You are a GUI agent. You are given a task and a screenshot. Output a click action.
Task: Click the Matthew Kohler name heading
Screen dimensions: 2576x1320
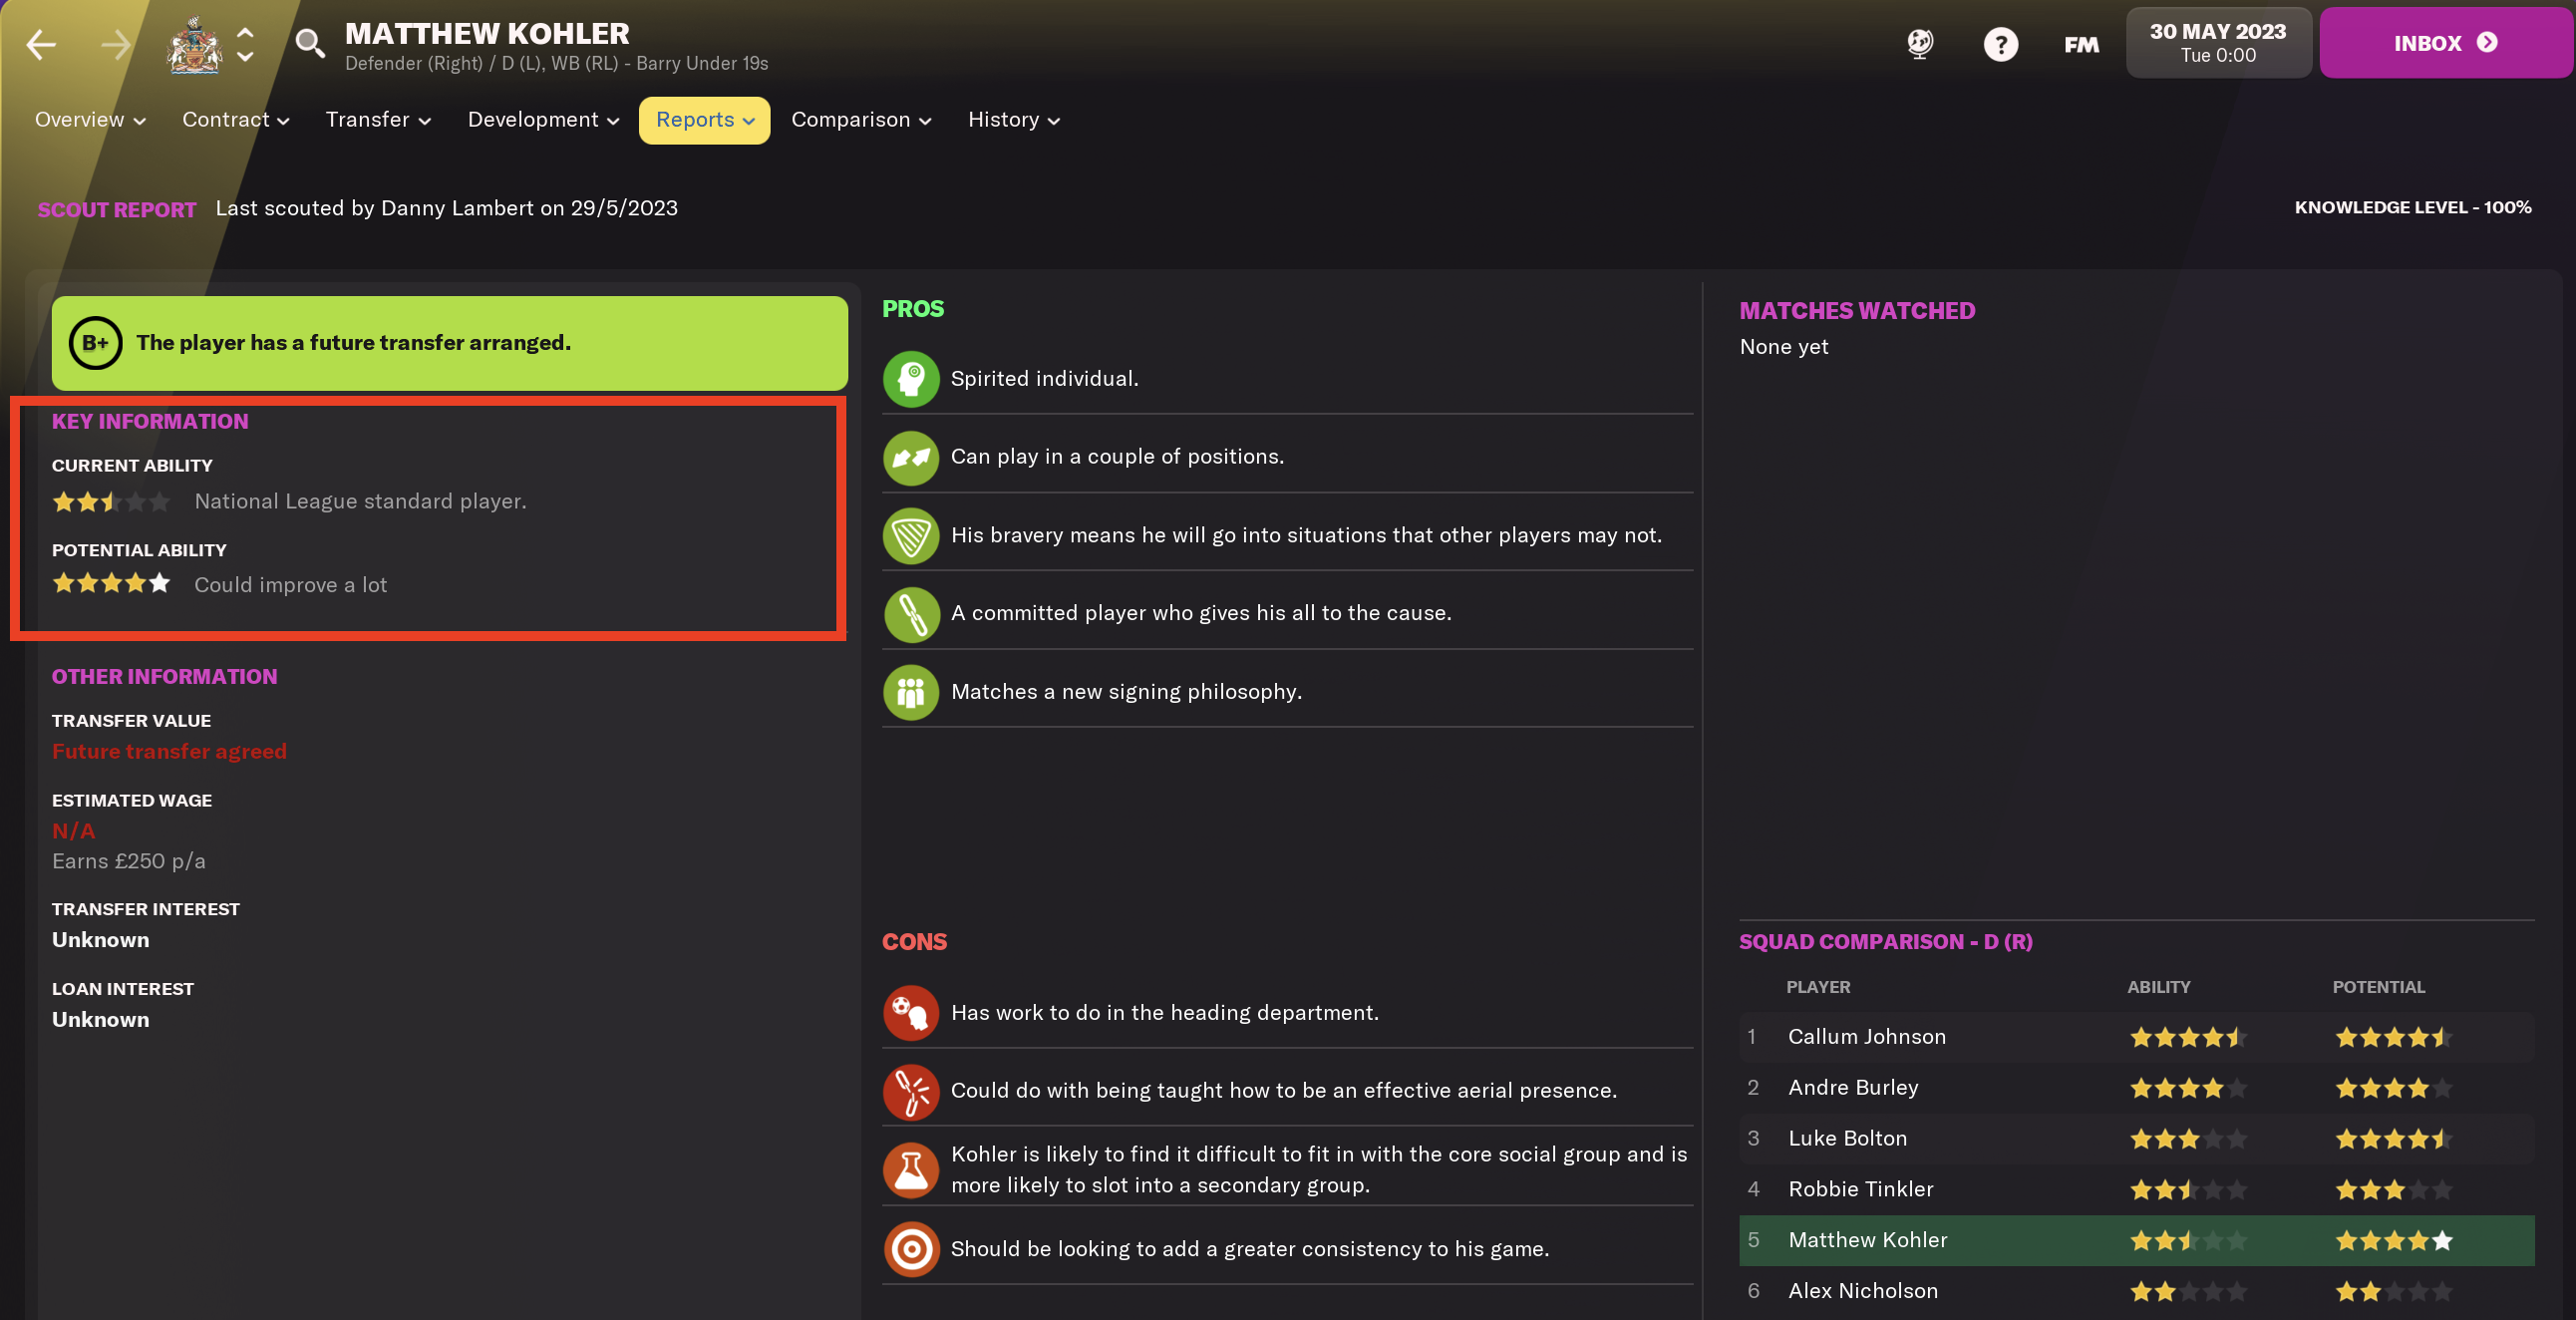487,33
